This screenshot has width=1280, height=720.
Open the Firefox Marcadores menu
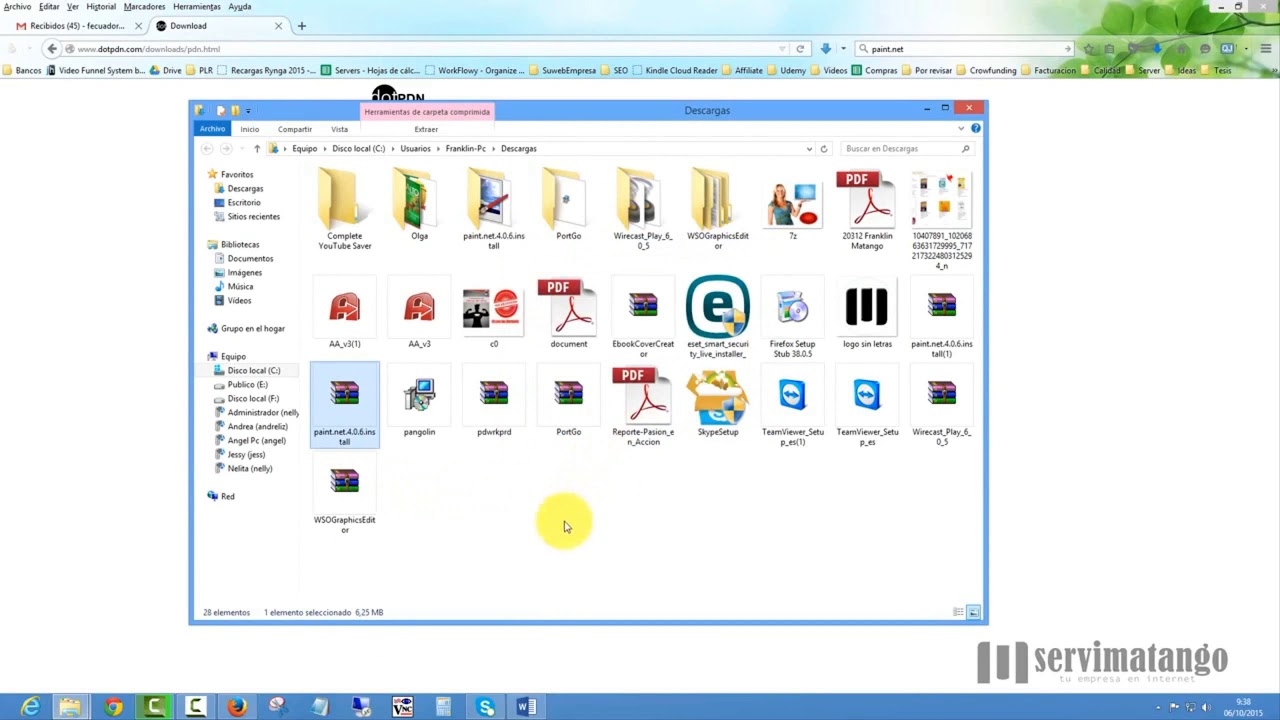144,6
